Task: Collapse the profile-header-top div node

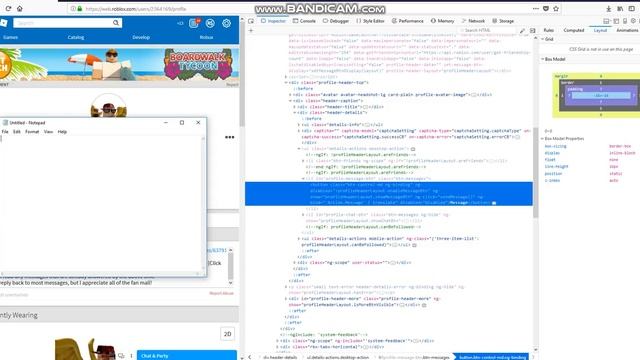Action: click(x=286, y=82)
